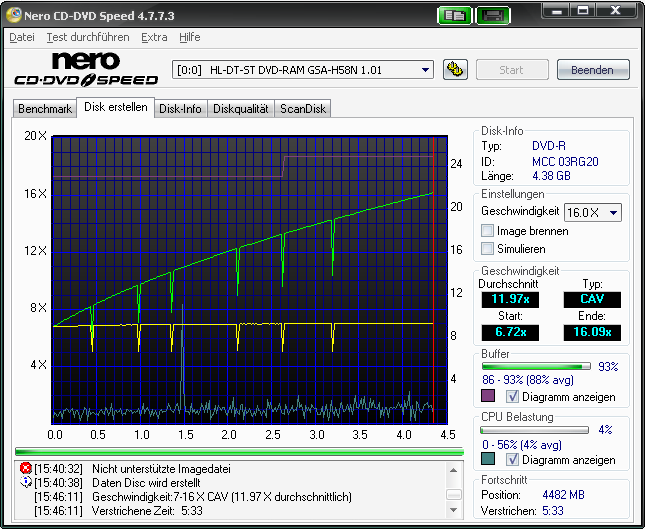Click the red end-position line in graph
This screenshot has height=529, width=645.
[434, 280]
